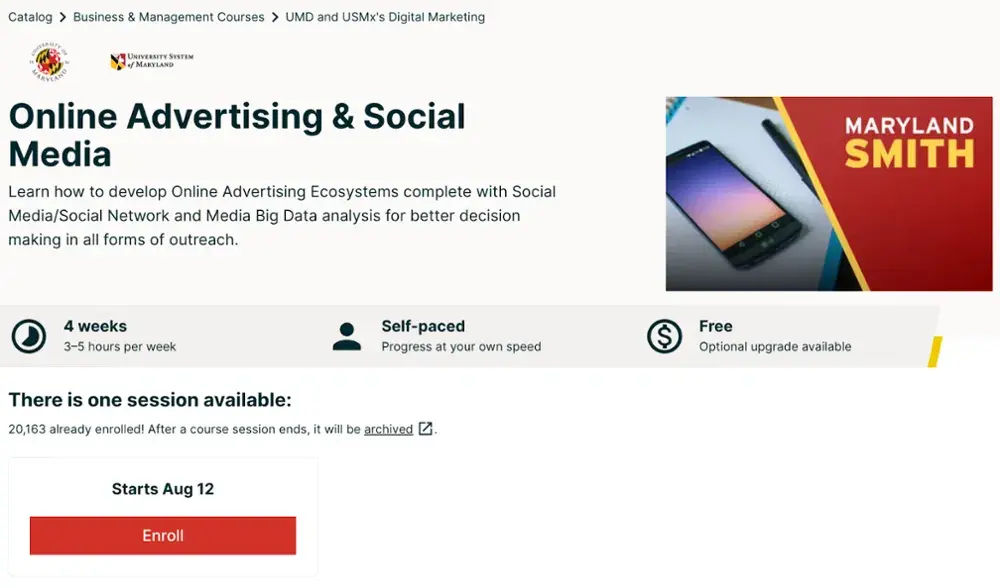Go to Business & Management Courses breadcrumb
Viewport: 1000px width, 588px height.
(169, 17)
